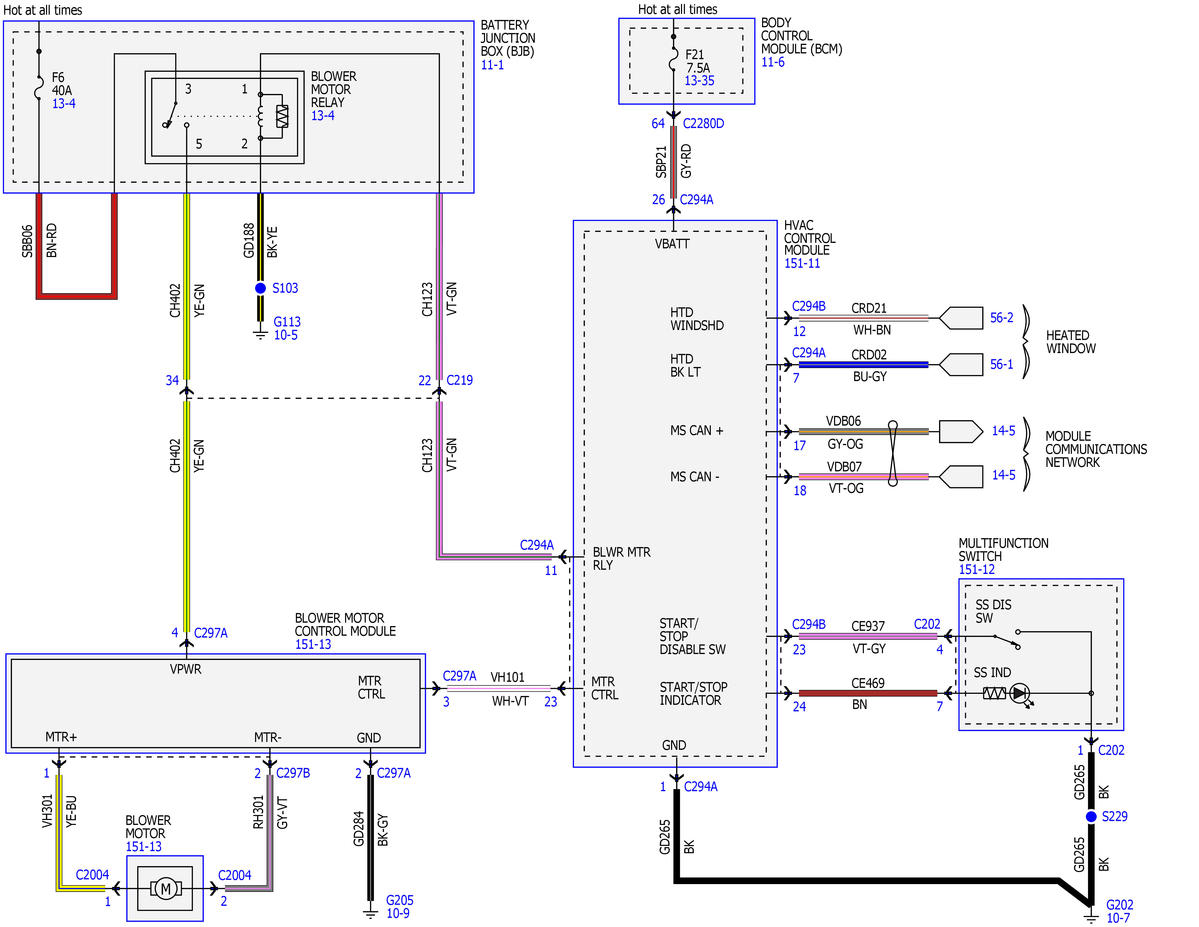Click the S103 splice dot
The image size is (1199, 927).
260,288
